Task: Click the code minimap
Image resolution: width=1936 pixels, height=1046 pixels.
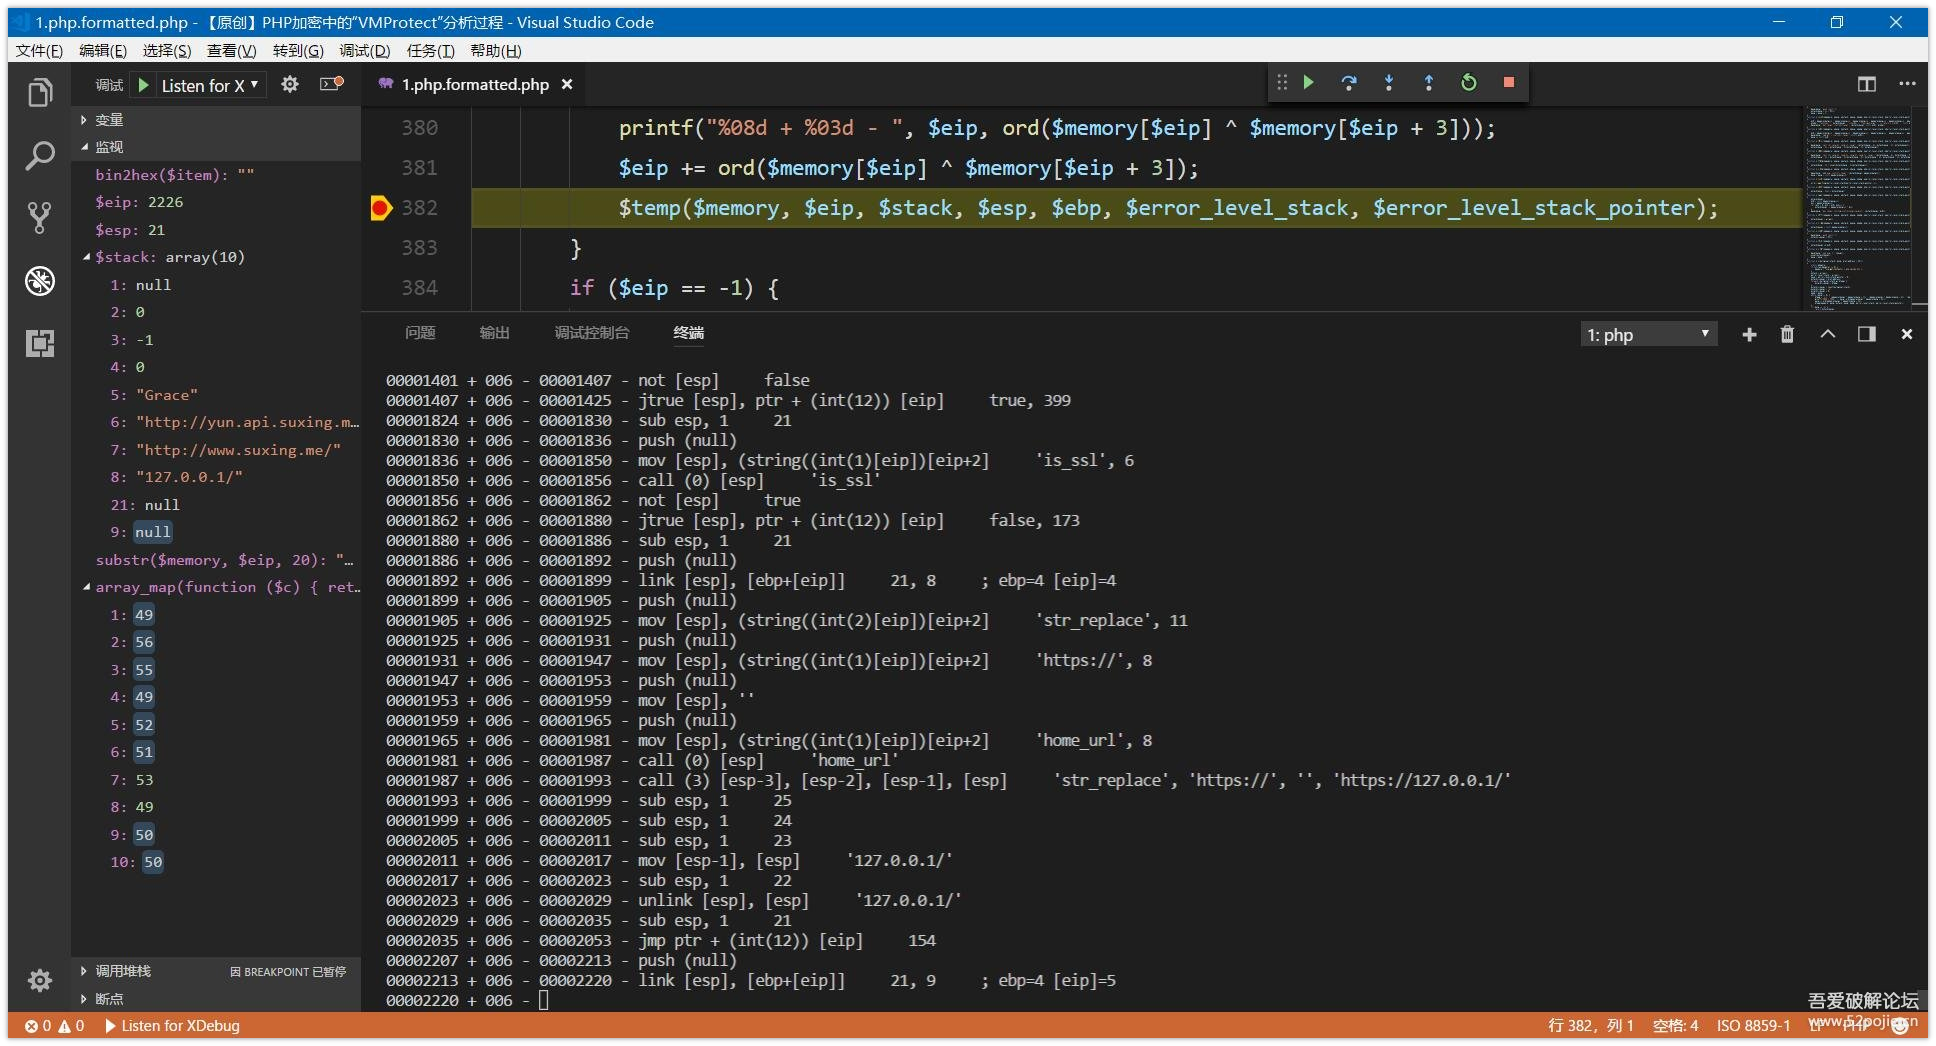Action: tap(1860, 208)
